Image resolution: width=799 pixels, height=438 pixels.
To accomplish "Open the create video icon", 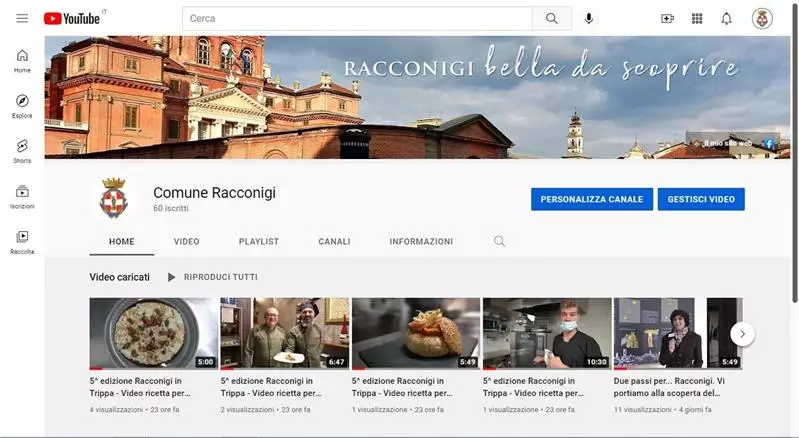I will click(668, 18).
